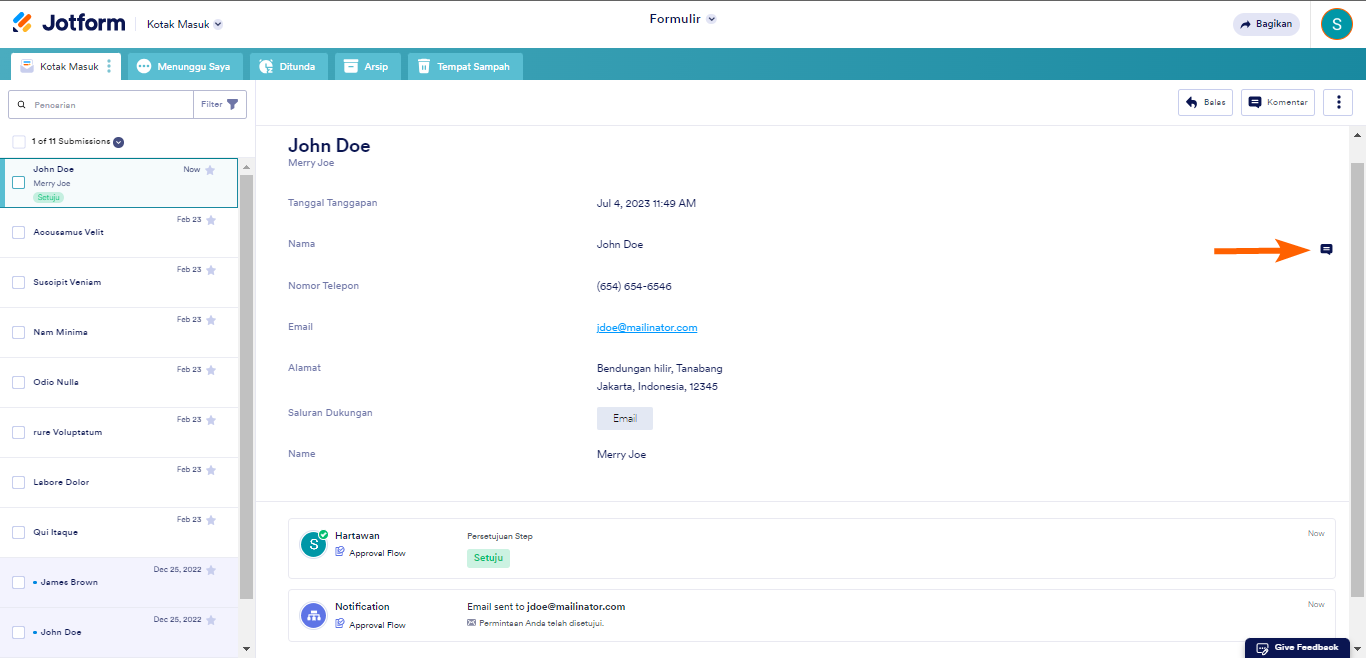The width and height of the screenshot is (1366, 658).
Task: Star the Accusamus Velit submission
Action: (210, 220)
